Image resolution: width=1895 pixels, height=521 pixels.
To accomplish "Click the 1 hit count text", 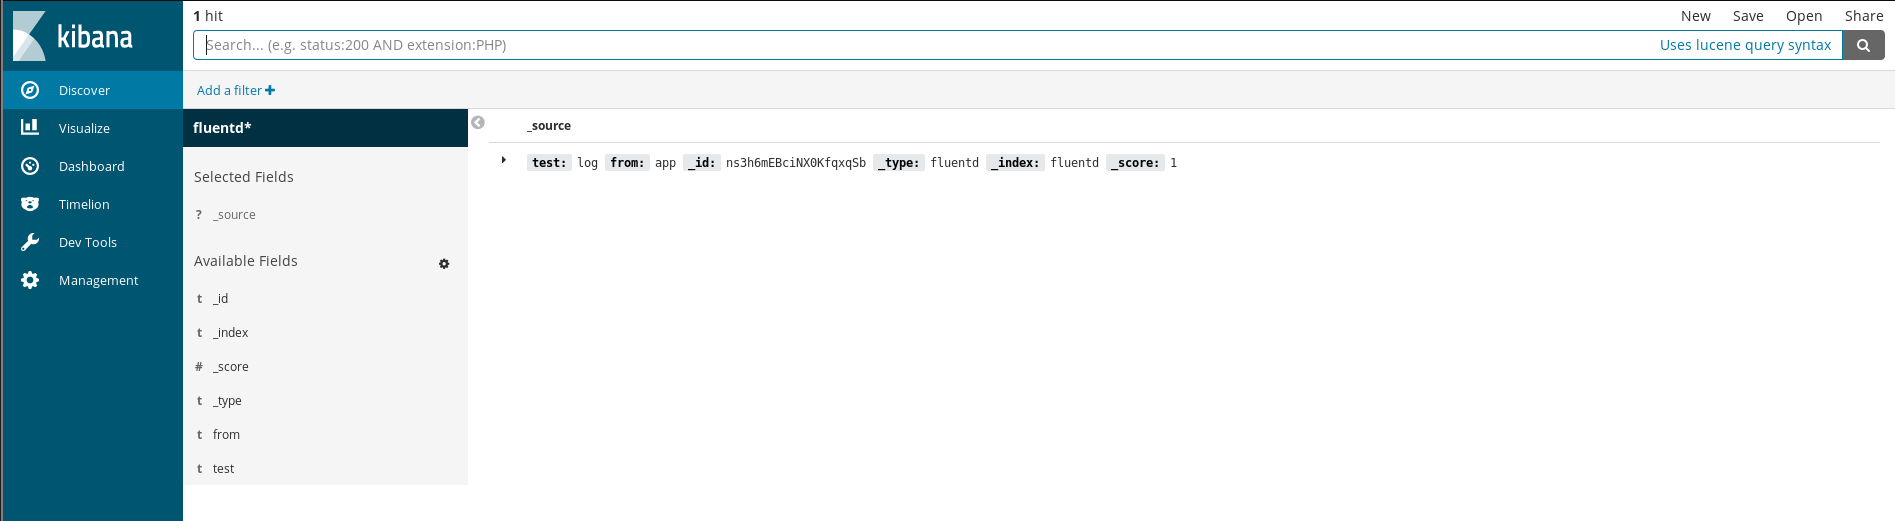I will (x=208, y=16).
